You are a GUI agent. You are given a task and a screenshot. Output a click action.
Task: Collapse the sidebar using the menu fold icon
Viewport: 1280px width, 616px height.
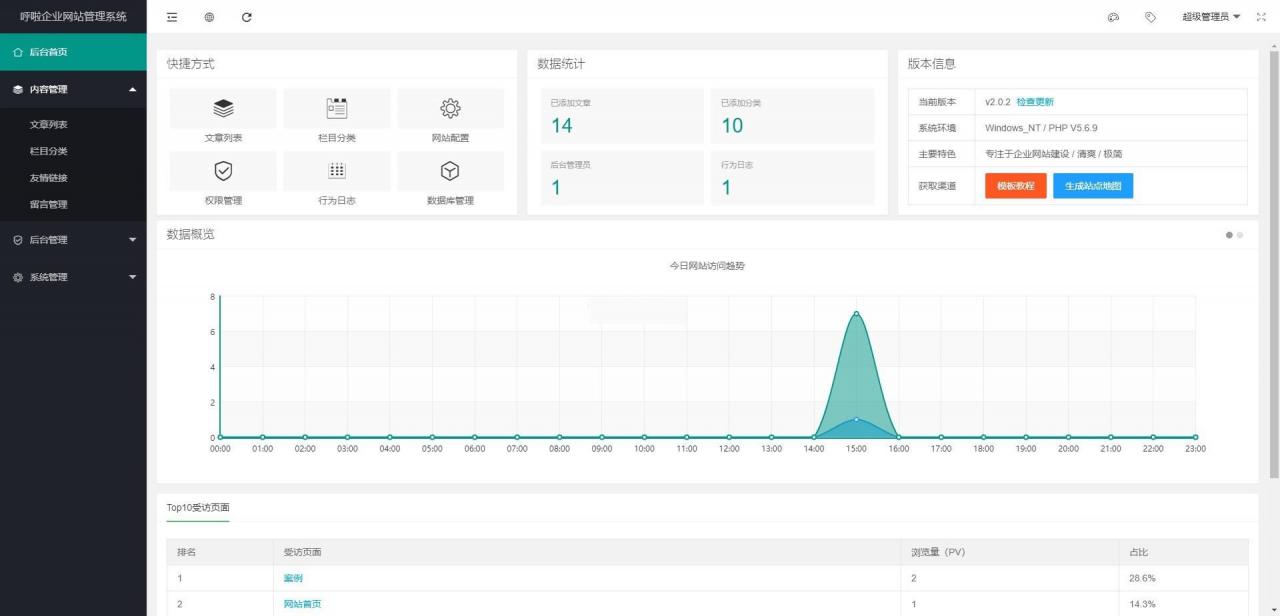coord(172,17)
